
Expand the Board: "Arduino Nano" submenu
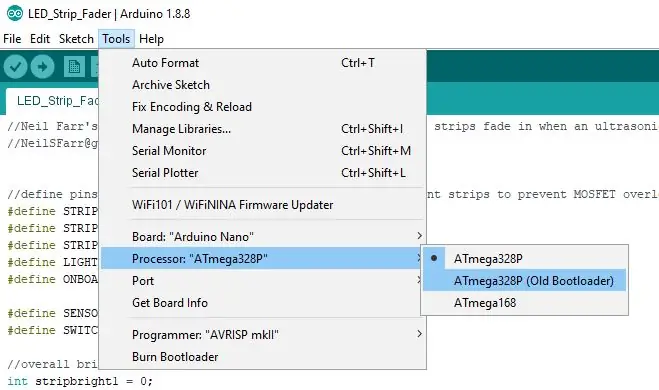pyautogui.click(x=263, y=237)
